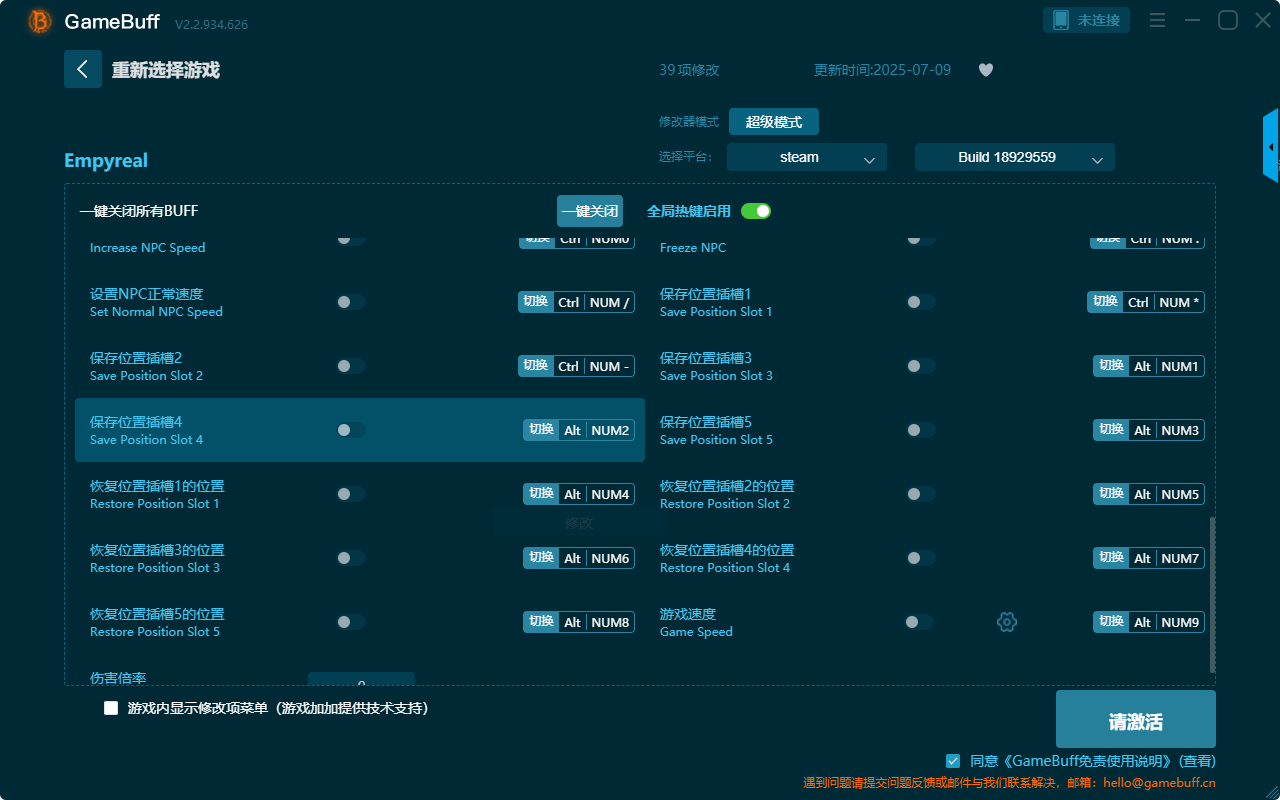Click the Ctrl NUM/ hotkey for Set Normal NPC Speed
The image size is (1280, 800).
tap(576, 301)
